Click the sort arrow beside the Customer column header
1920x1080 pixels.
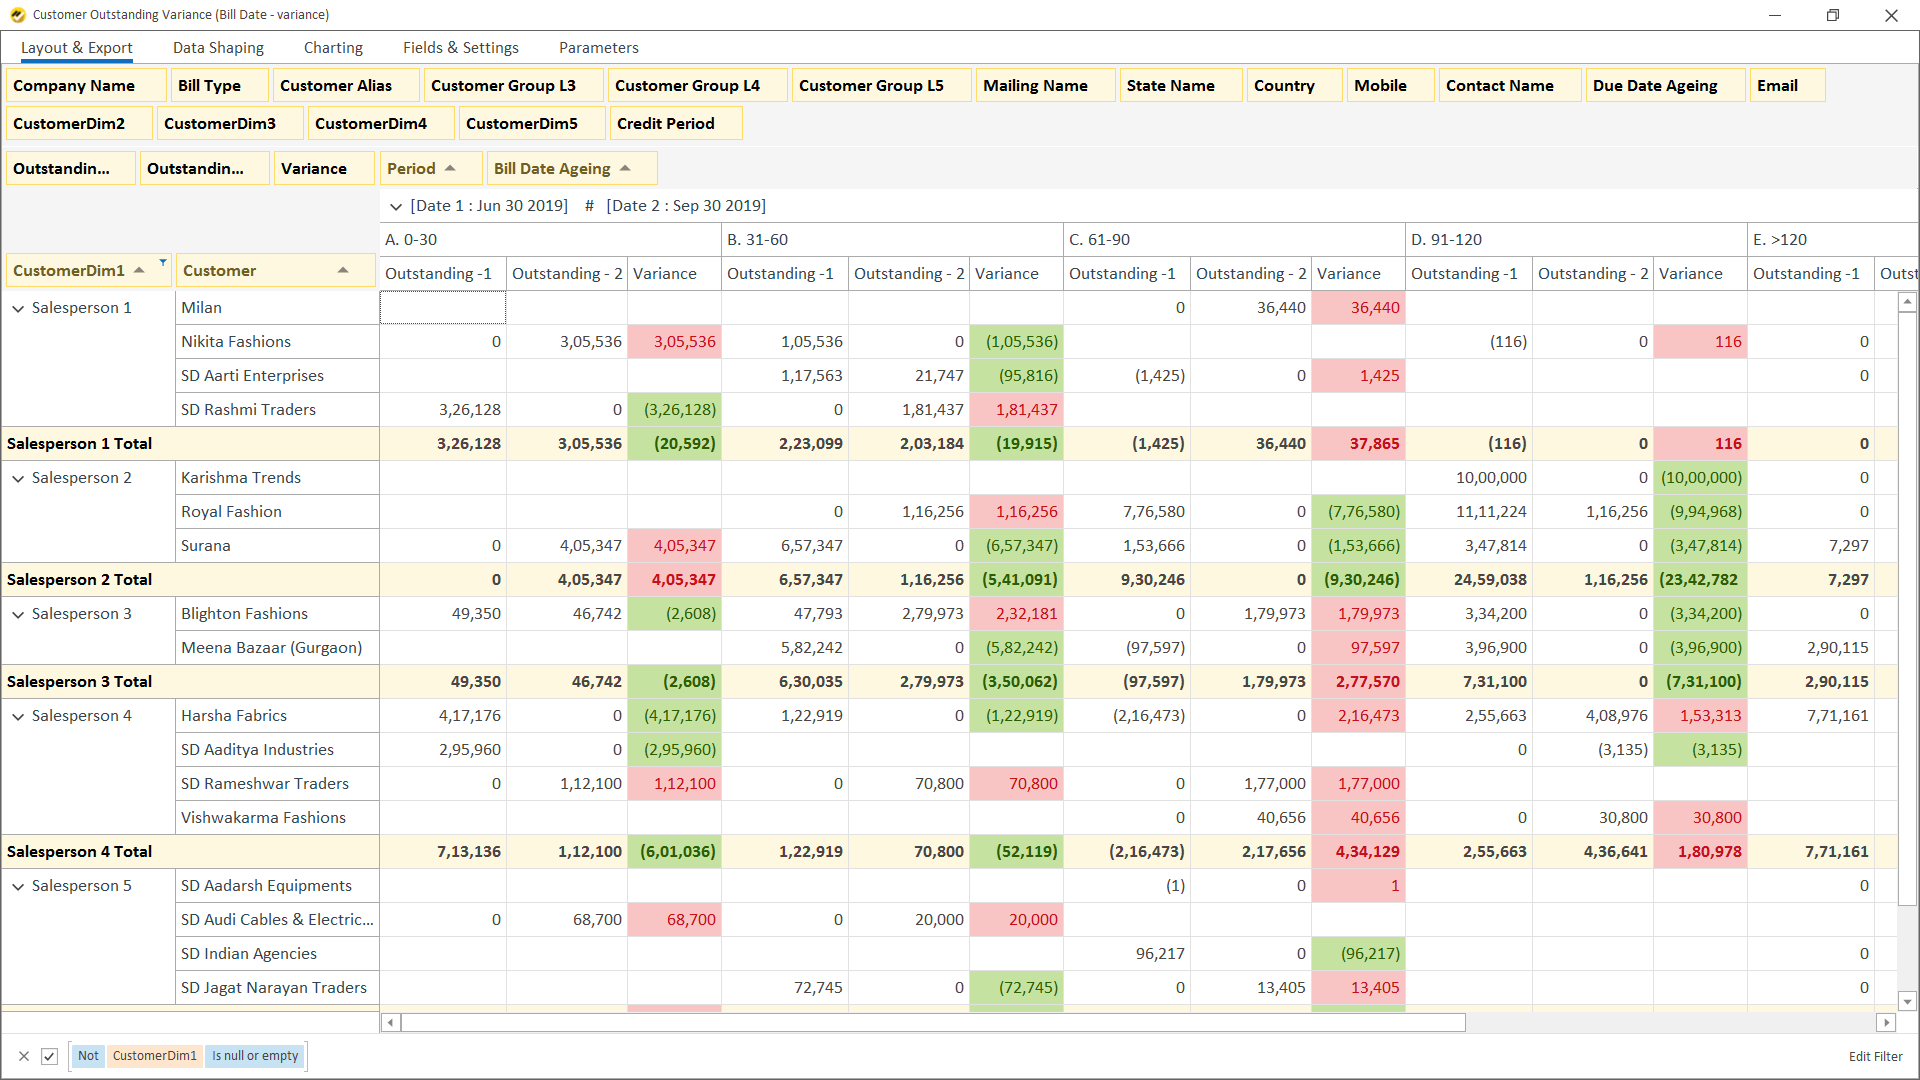[343, 270]
